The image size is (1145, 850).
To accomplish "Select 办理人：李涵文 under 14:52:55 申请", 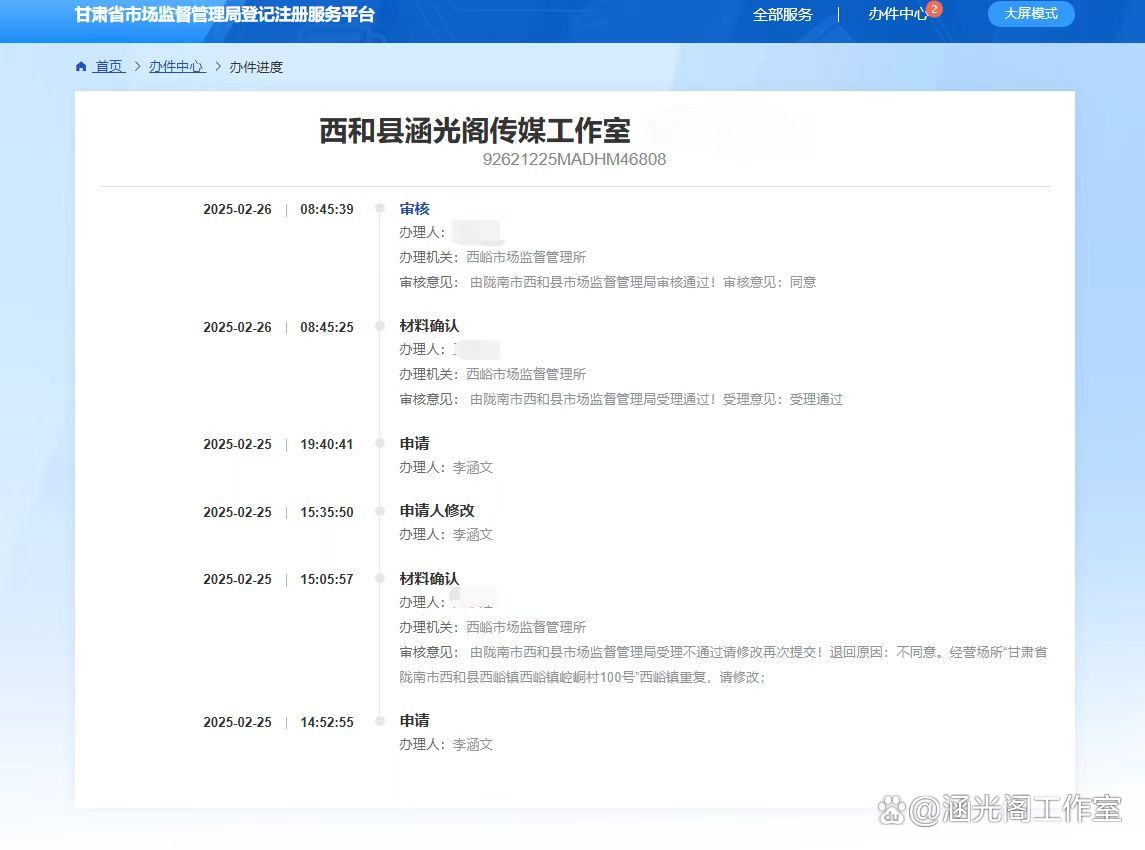I will pos(446,745).
